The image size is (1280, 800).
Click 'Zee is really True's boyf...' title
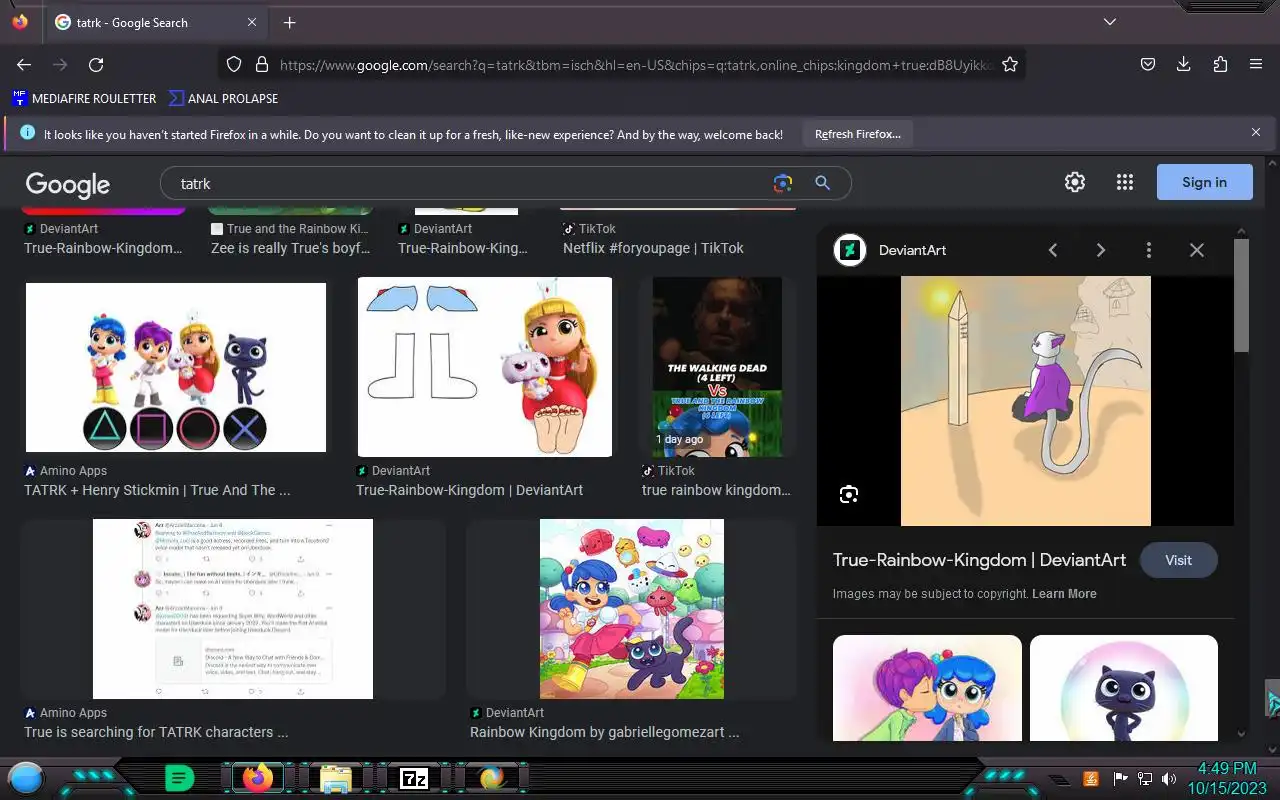[x=291, y=248]
